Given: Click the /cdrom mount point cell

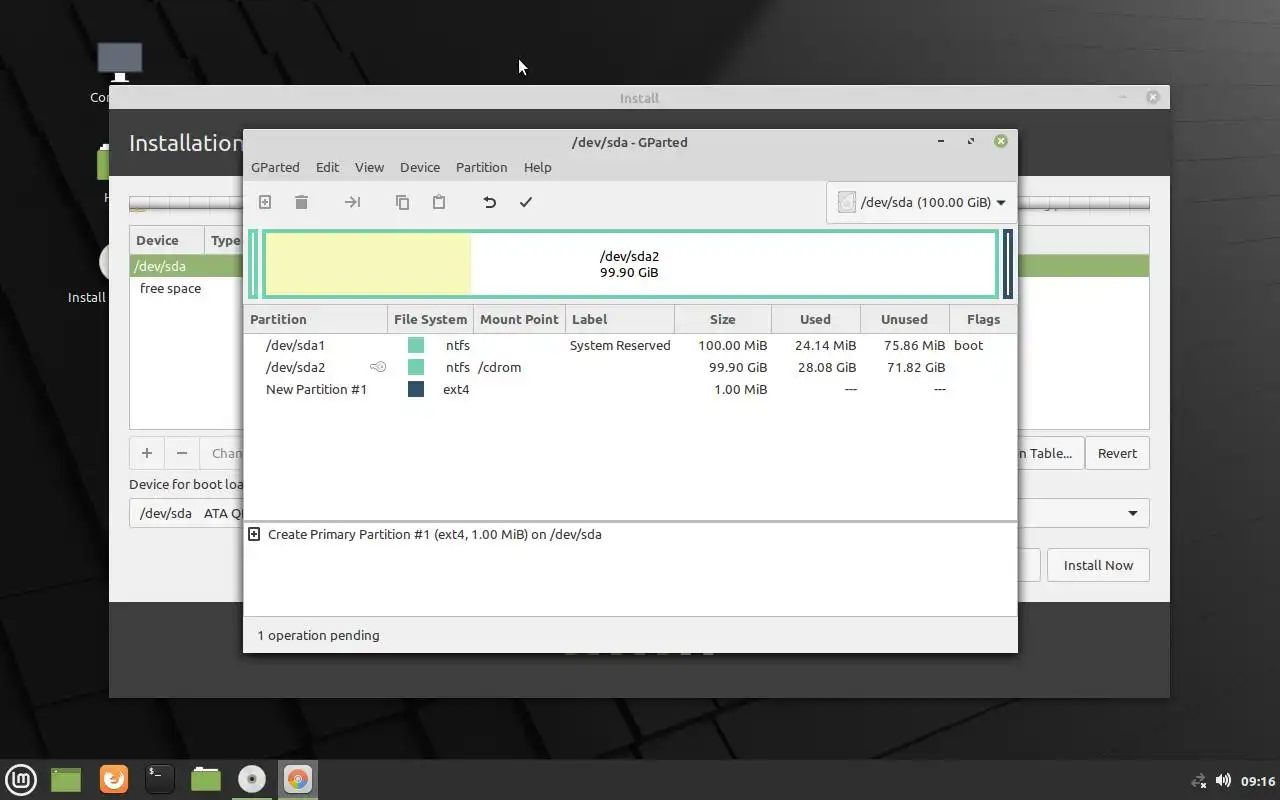Looking at the screenshot, I should click(500, 367).
